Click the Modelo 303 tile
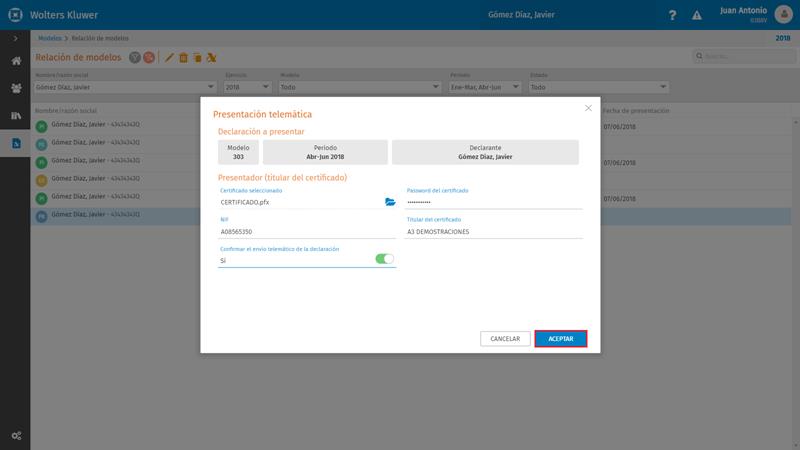This screenshot has width=800, height=450. pos(238,152)
